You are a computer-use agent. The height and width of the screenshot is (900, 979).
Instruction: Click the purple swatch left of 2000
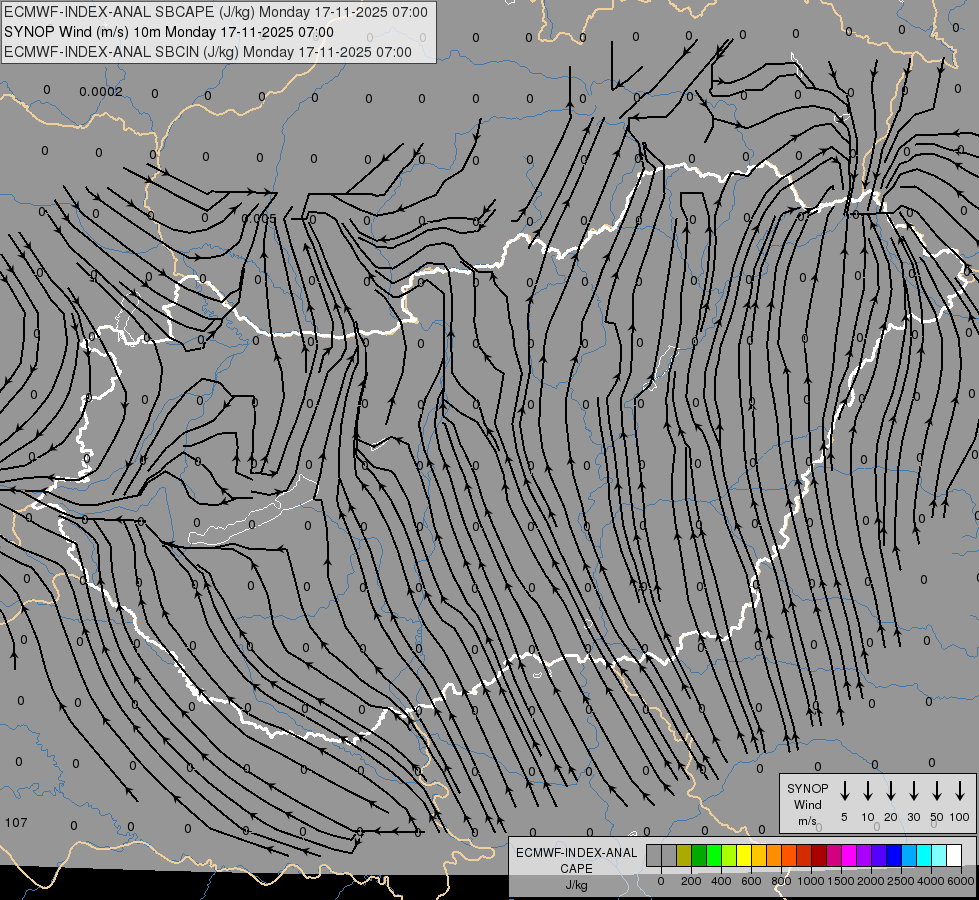pos(863,855)
